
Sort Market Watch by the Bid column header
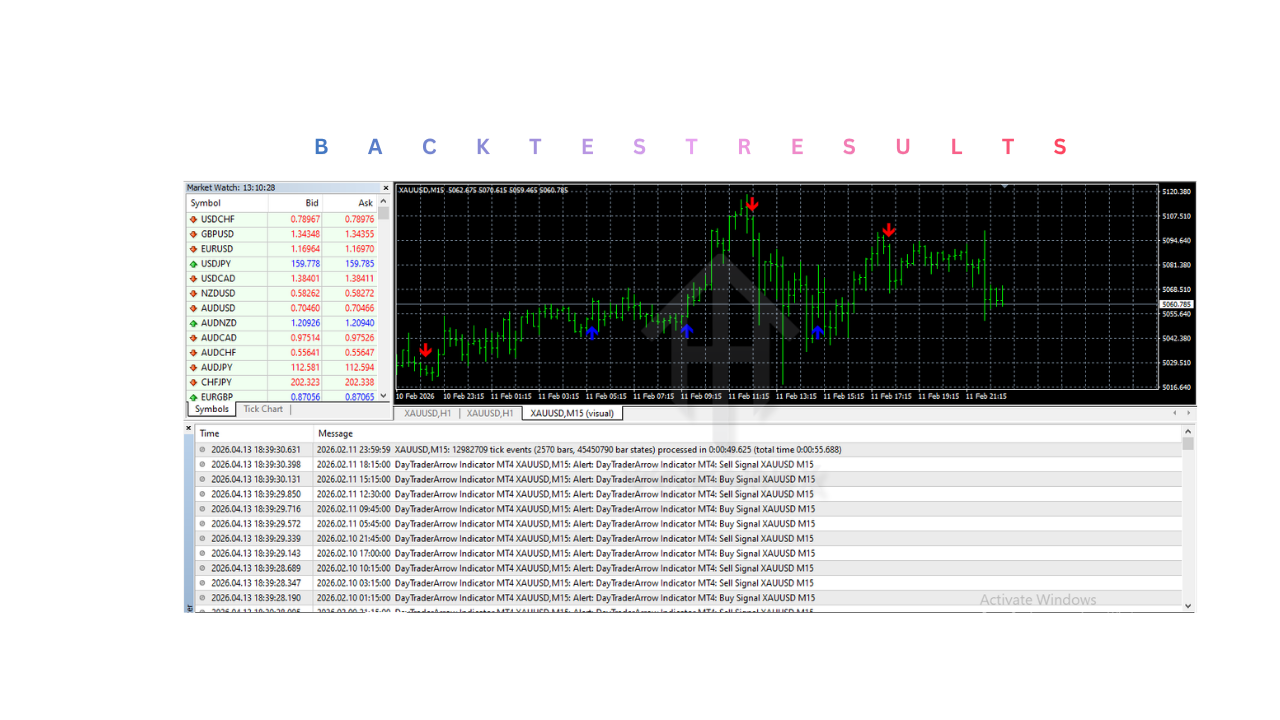(311, 202)
